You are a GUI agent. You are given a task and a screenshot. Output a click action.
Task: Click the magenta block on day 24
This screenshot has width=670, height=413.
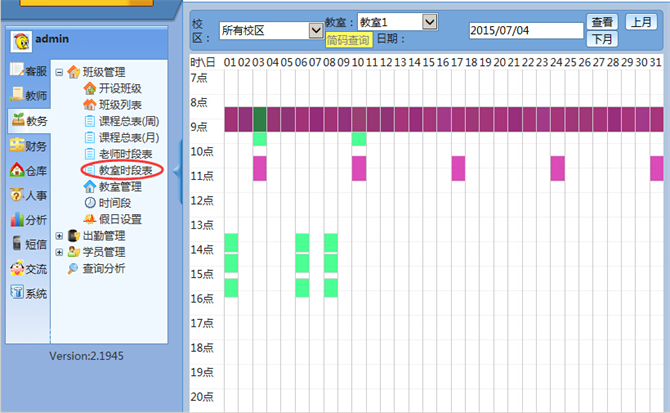558,168
